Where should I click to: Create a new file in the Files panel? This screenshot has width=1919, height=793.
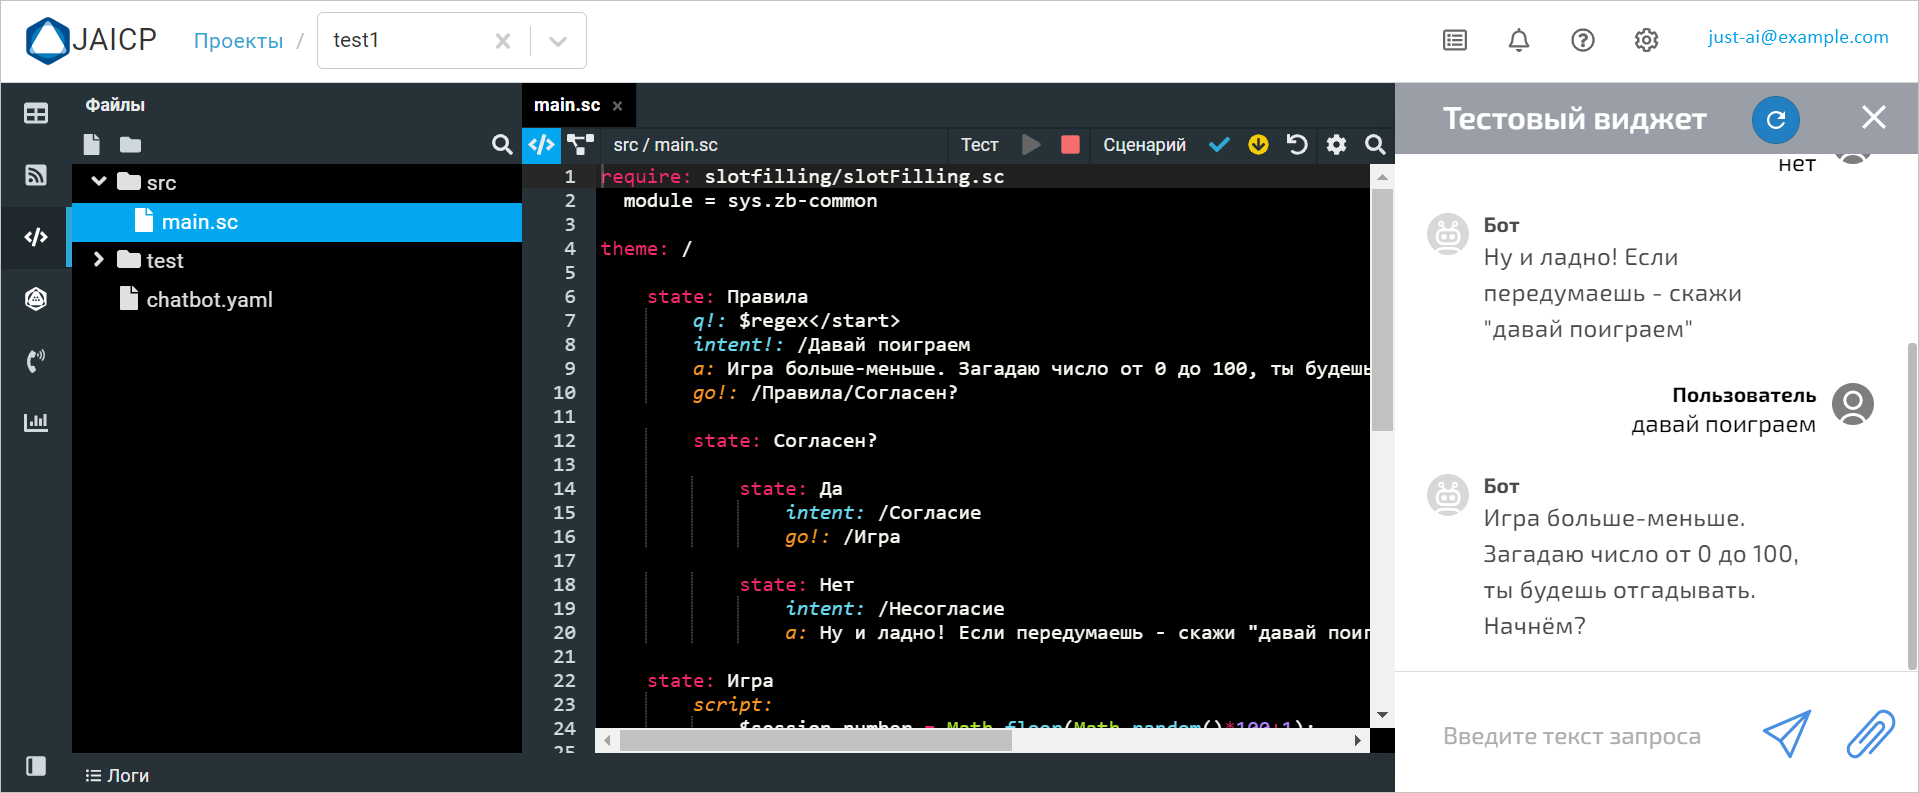pyautogui.click(x=92, y=145)
